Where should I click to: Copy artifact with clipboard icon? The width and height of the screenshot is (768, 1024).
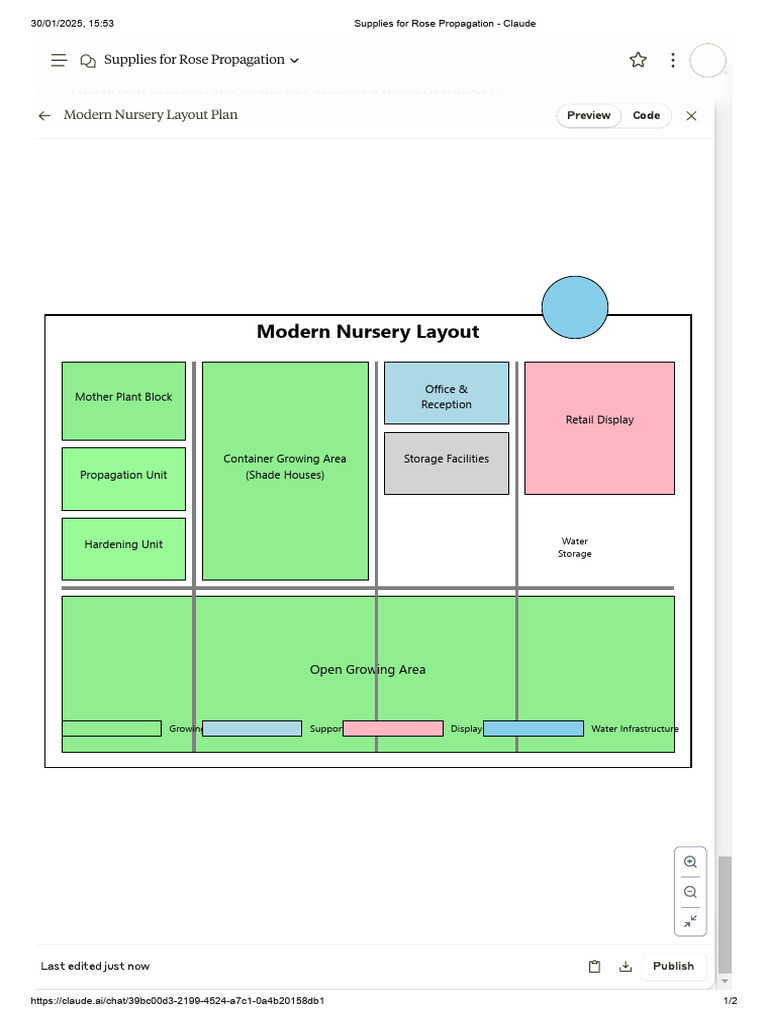594,967
